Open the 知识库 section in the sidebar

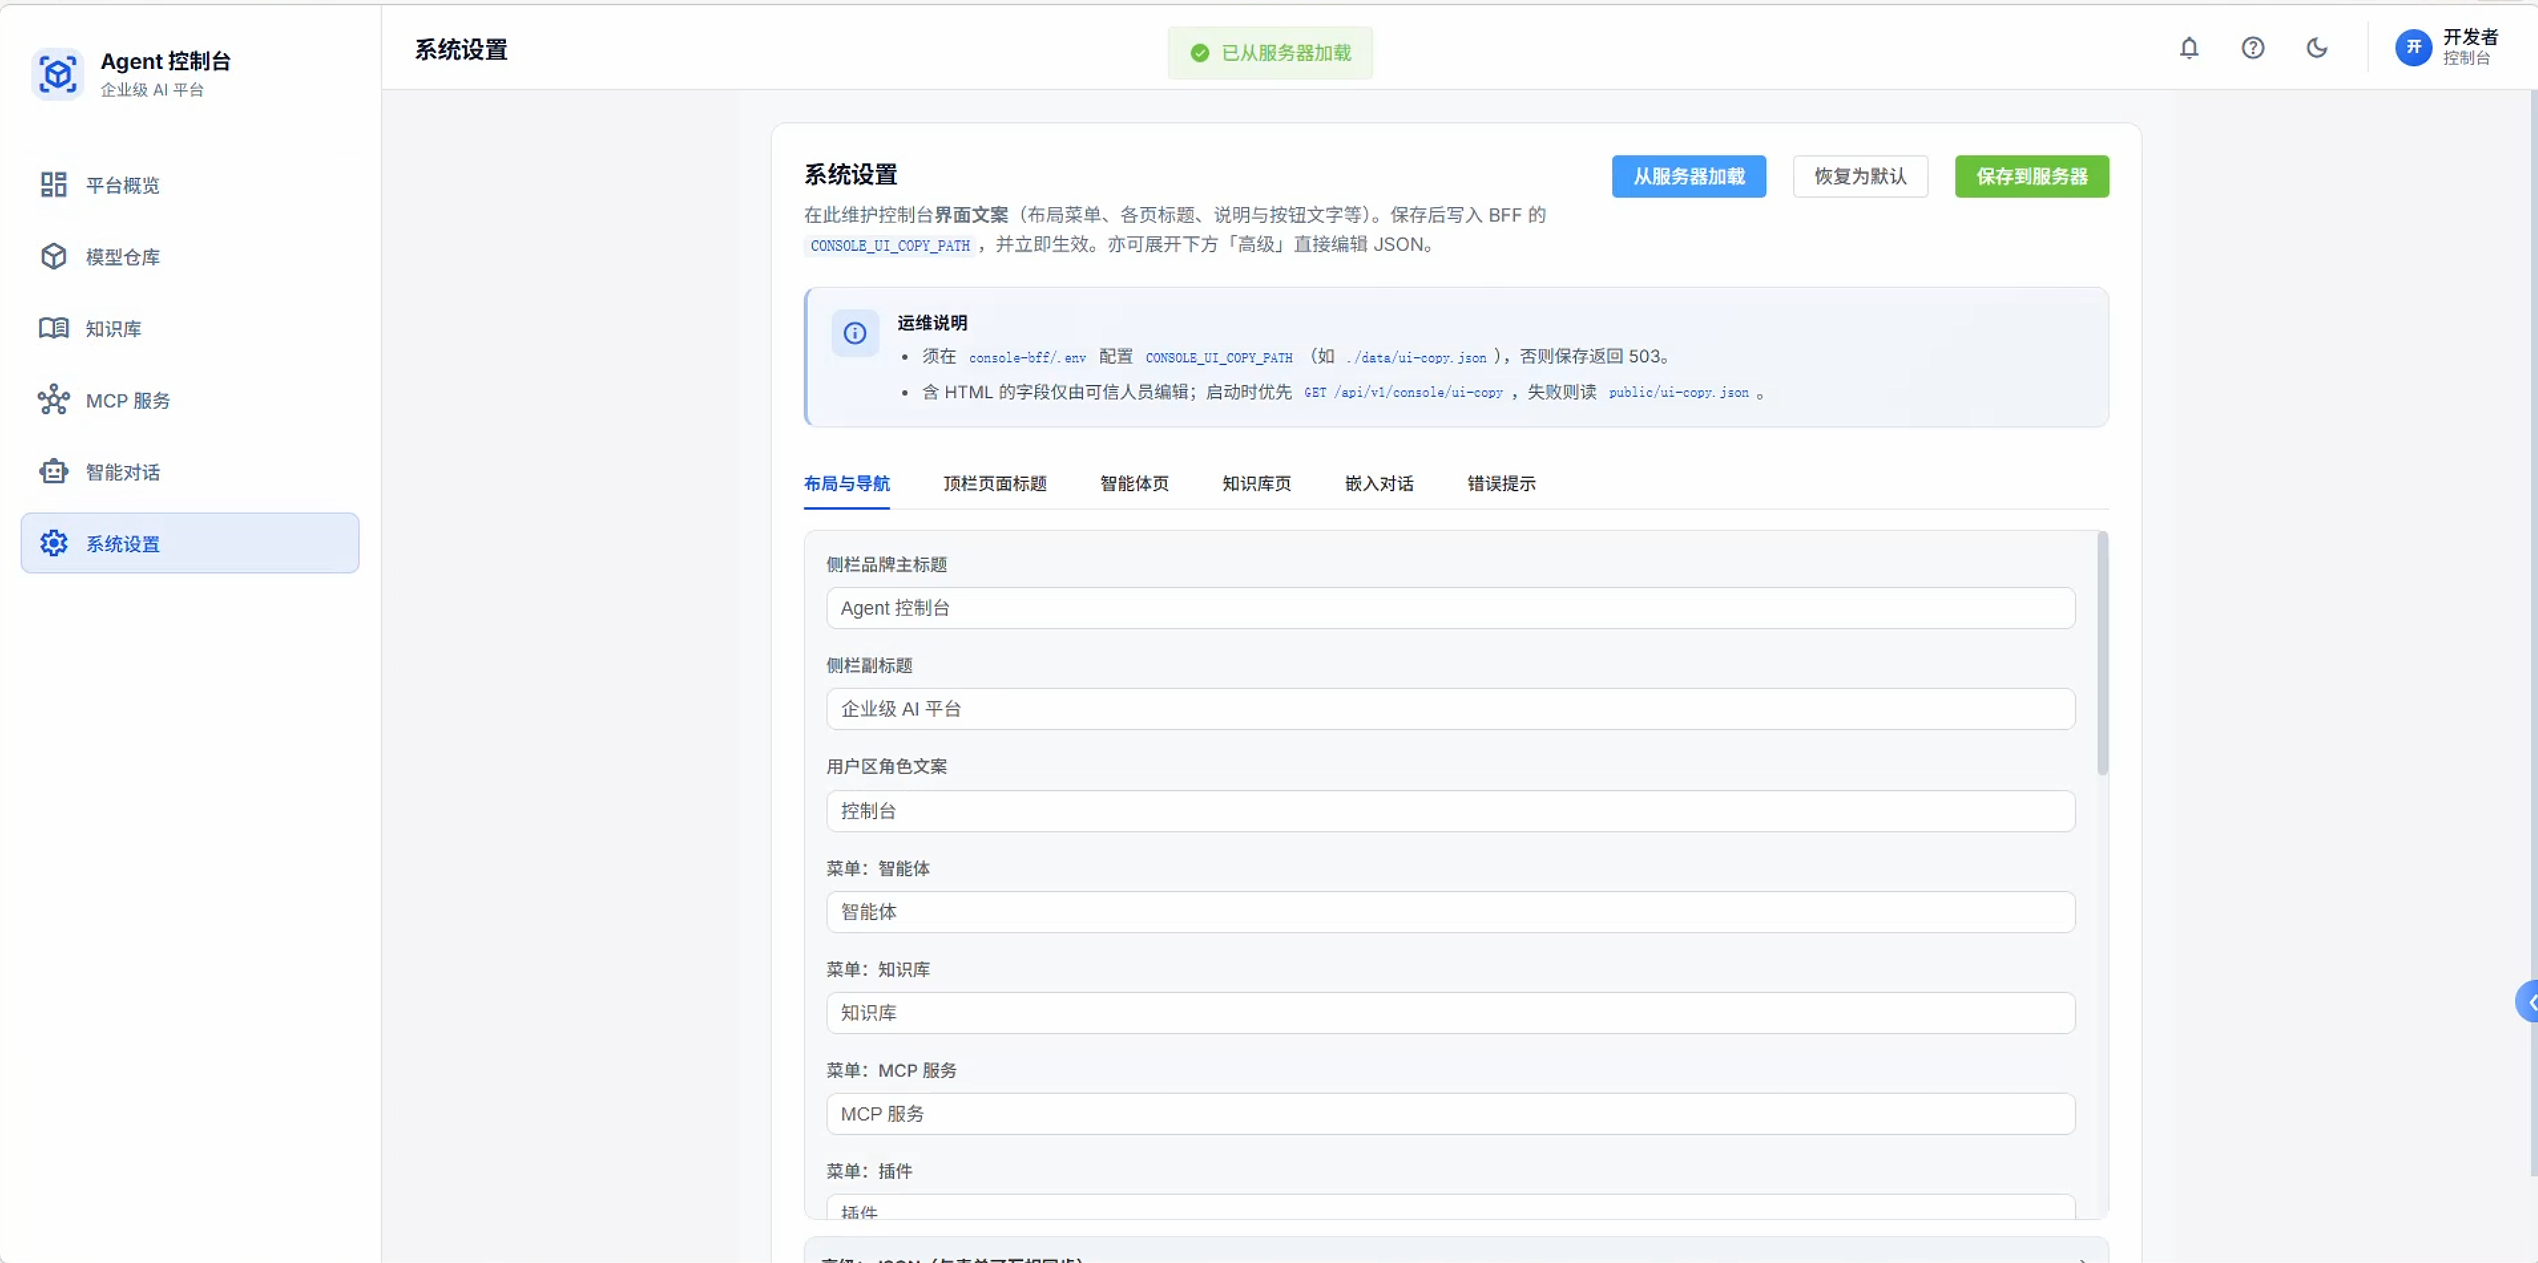coord(113,329)
